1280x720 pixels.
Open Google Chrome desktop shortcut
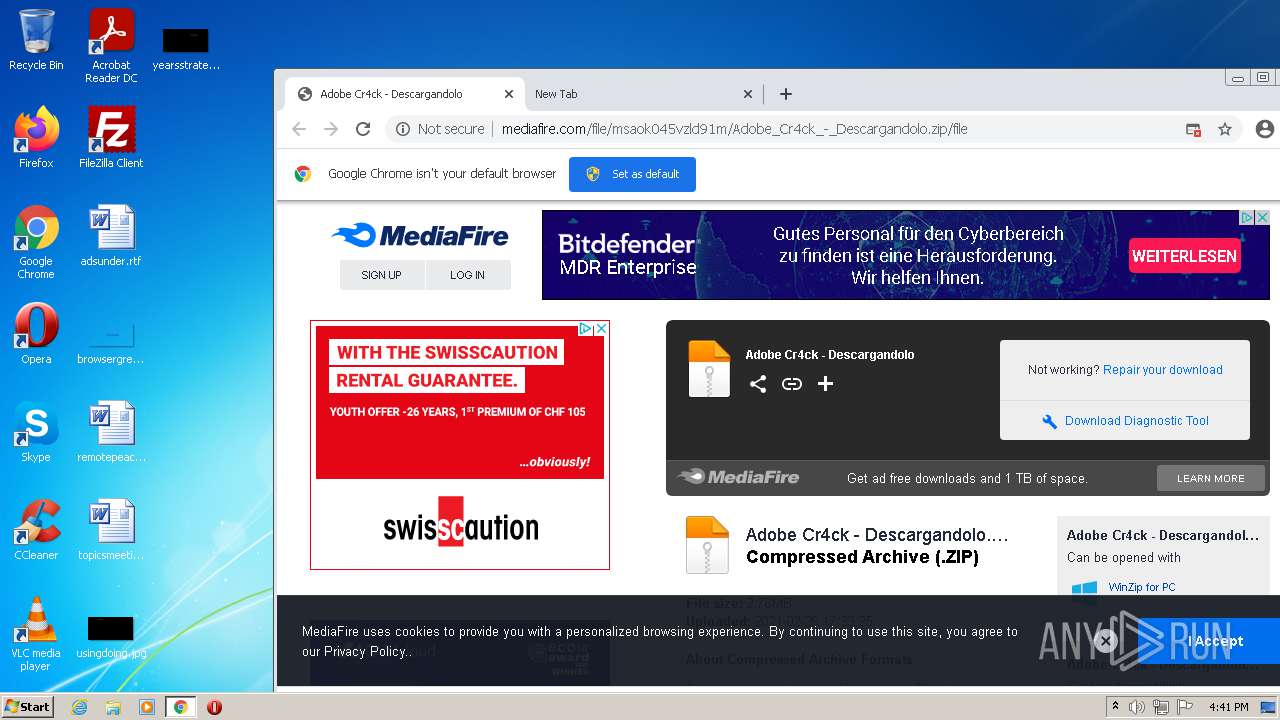point(36,242)
